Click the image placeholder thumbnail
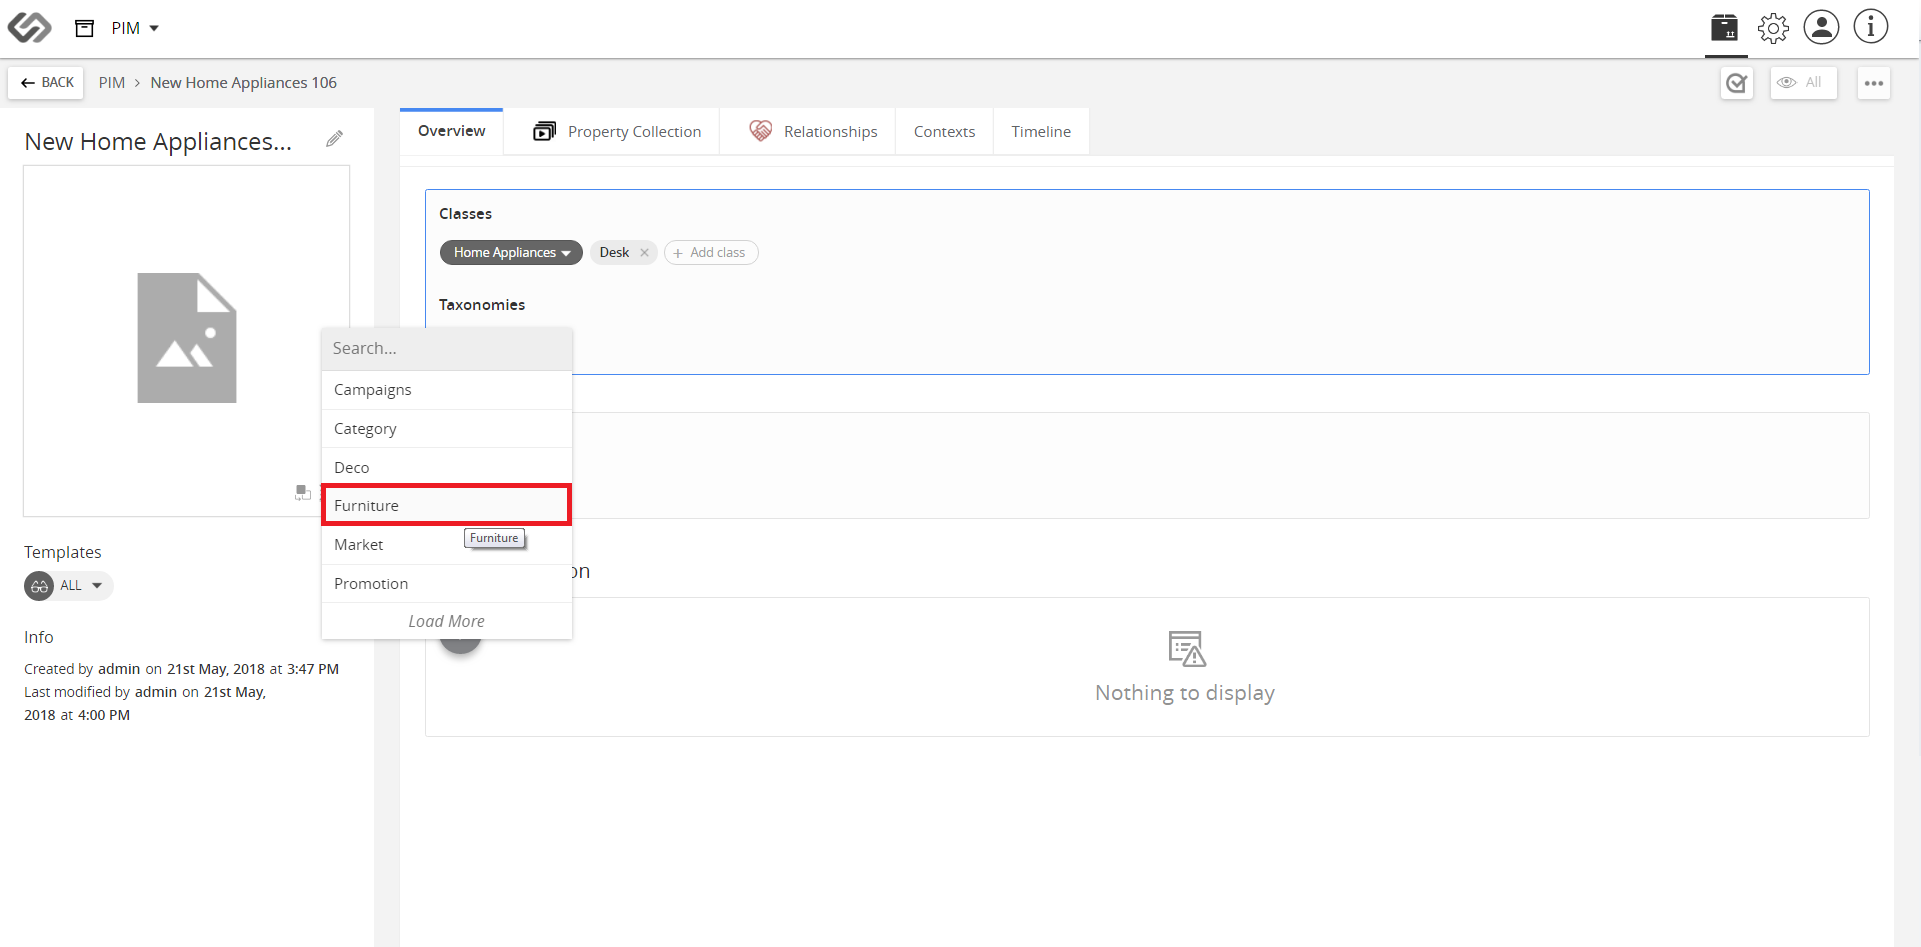The image size is (1921, 947). [x=187, y=338]
